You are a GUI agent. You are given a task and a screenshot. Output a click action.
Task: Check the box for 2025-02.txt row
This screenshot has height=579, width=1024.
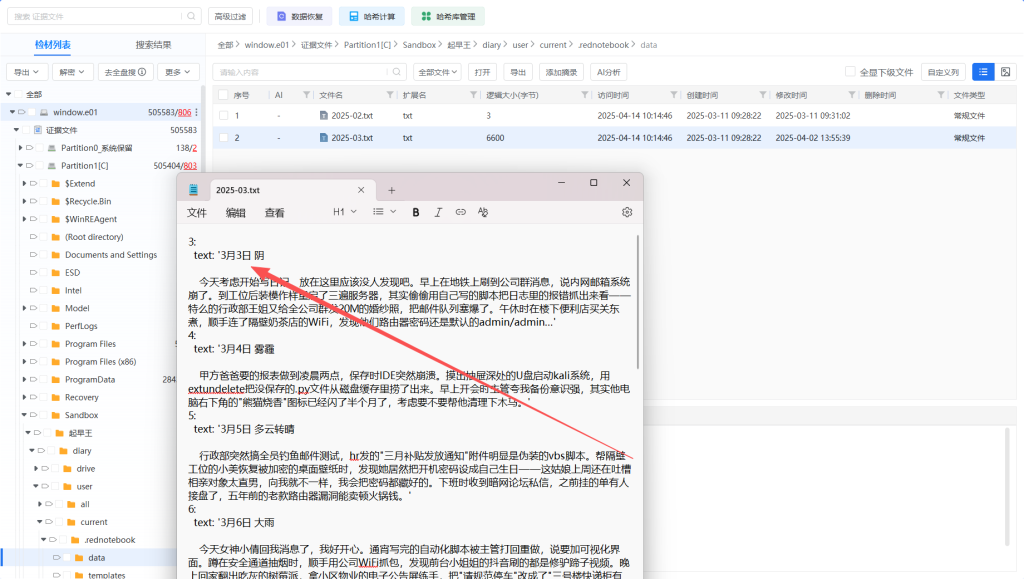click(224, 115)
